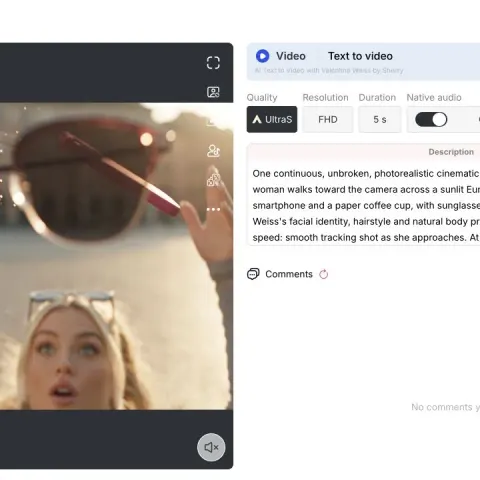Toggle the Native audio switch
The height and width of the screenshot is (480, 480).
431,119
